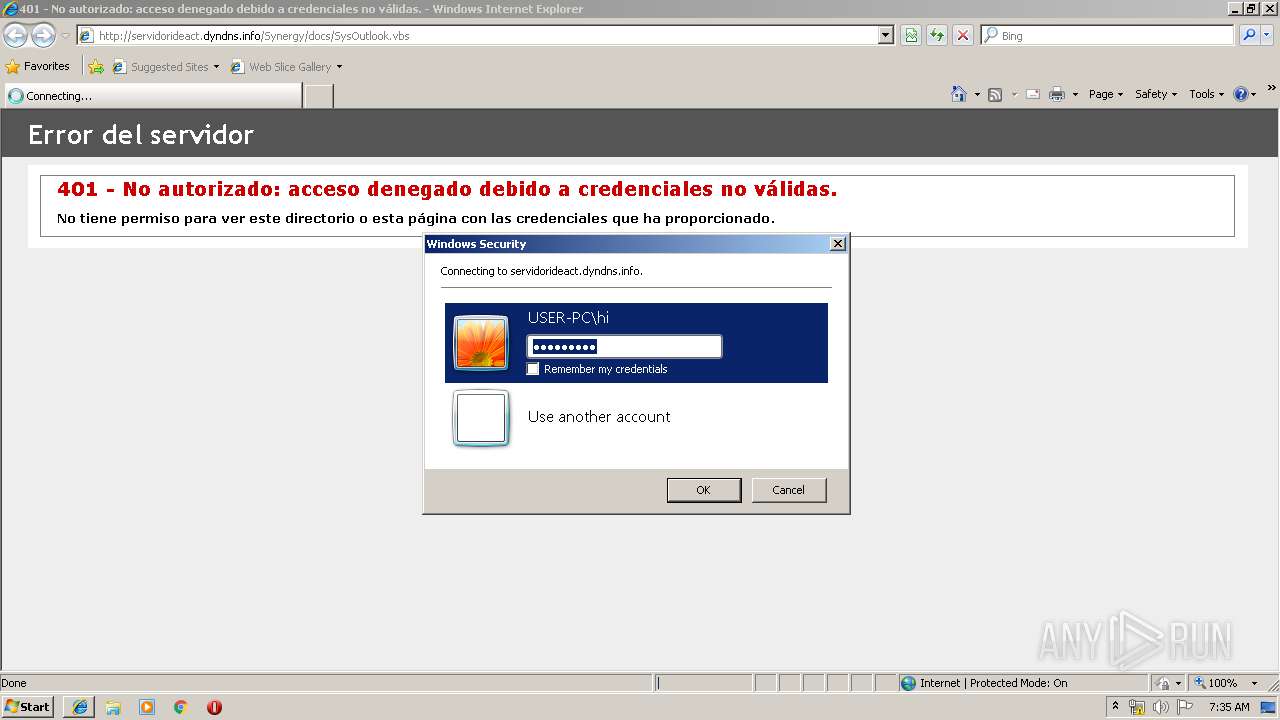Expand the Web Slice Gallery dropdown arrow

339,67
